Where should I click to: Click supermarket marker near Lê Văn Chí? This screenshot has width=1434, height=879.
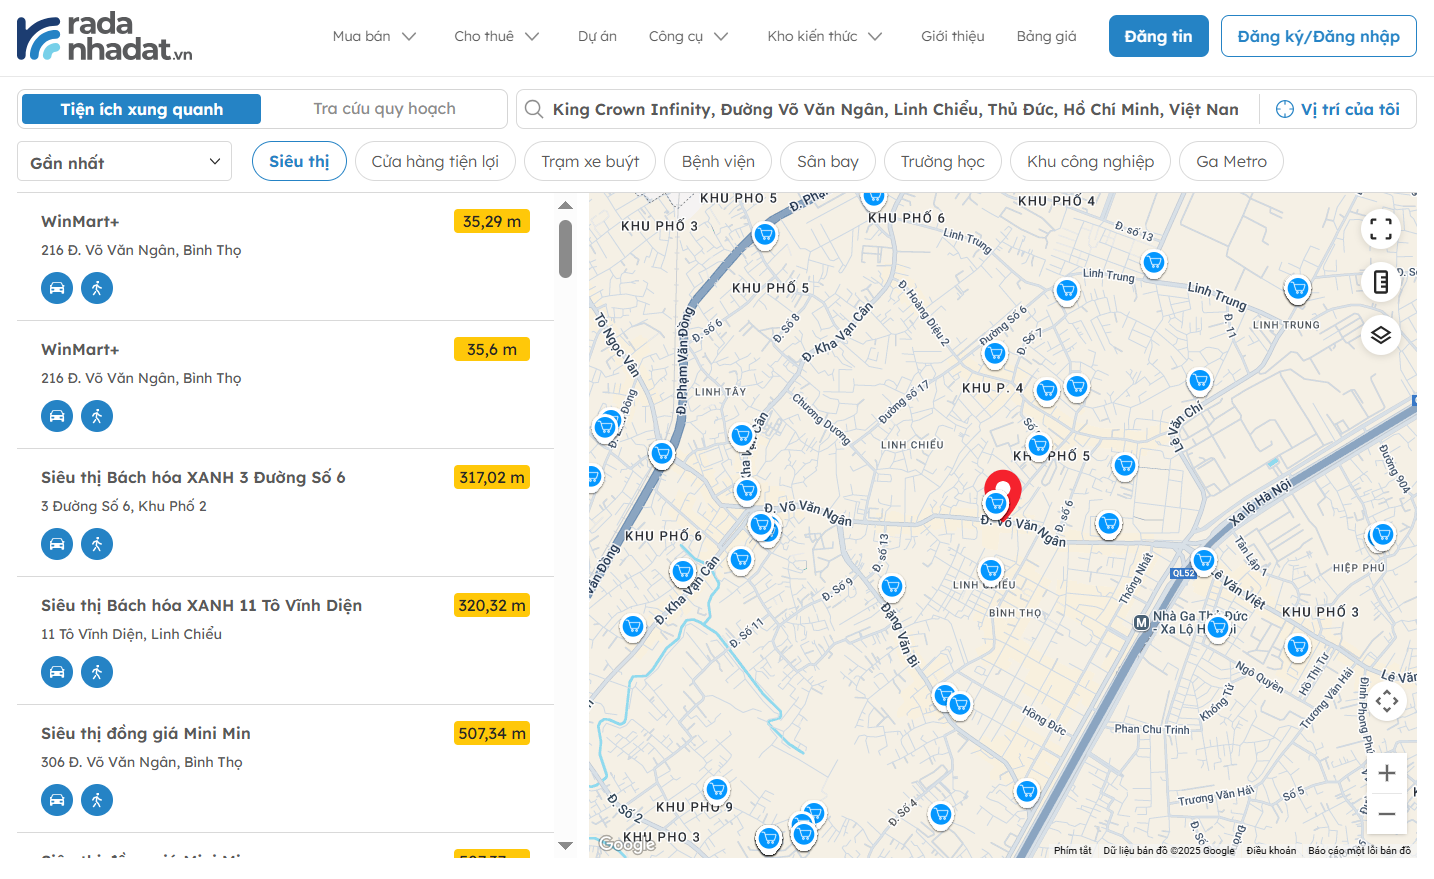(x=1200, y=381)
